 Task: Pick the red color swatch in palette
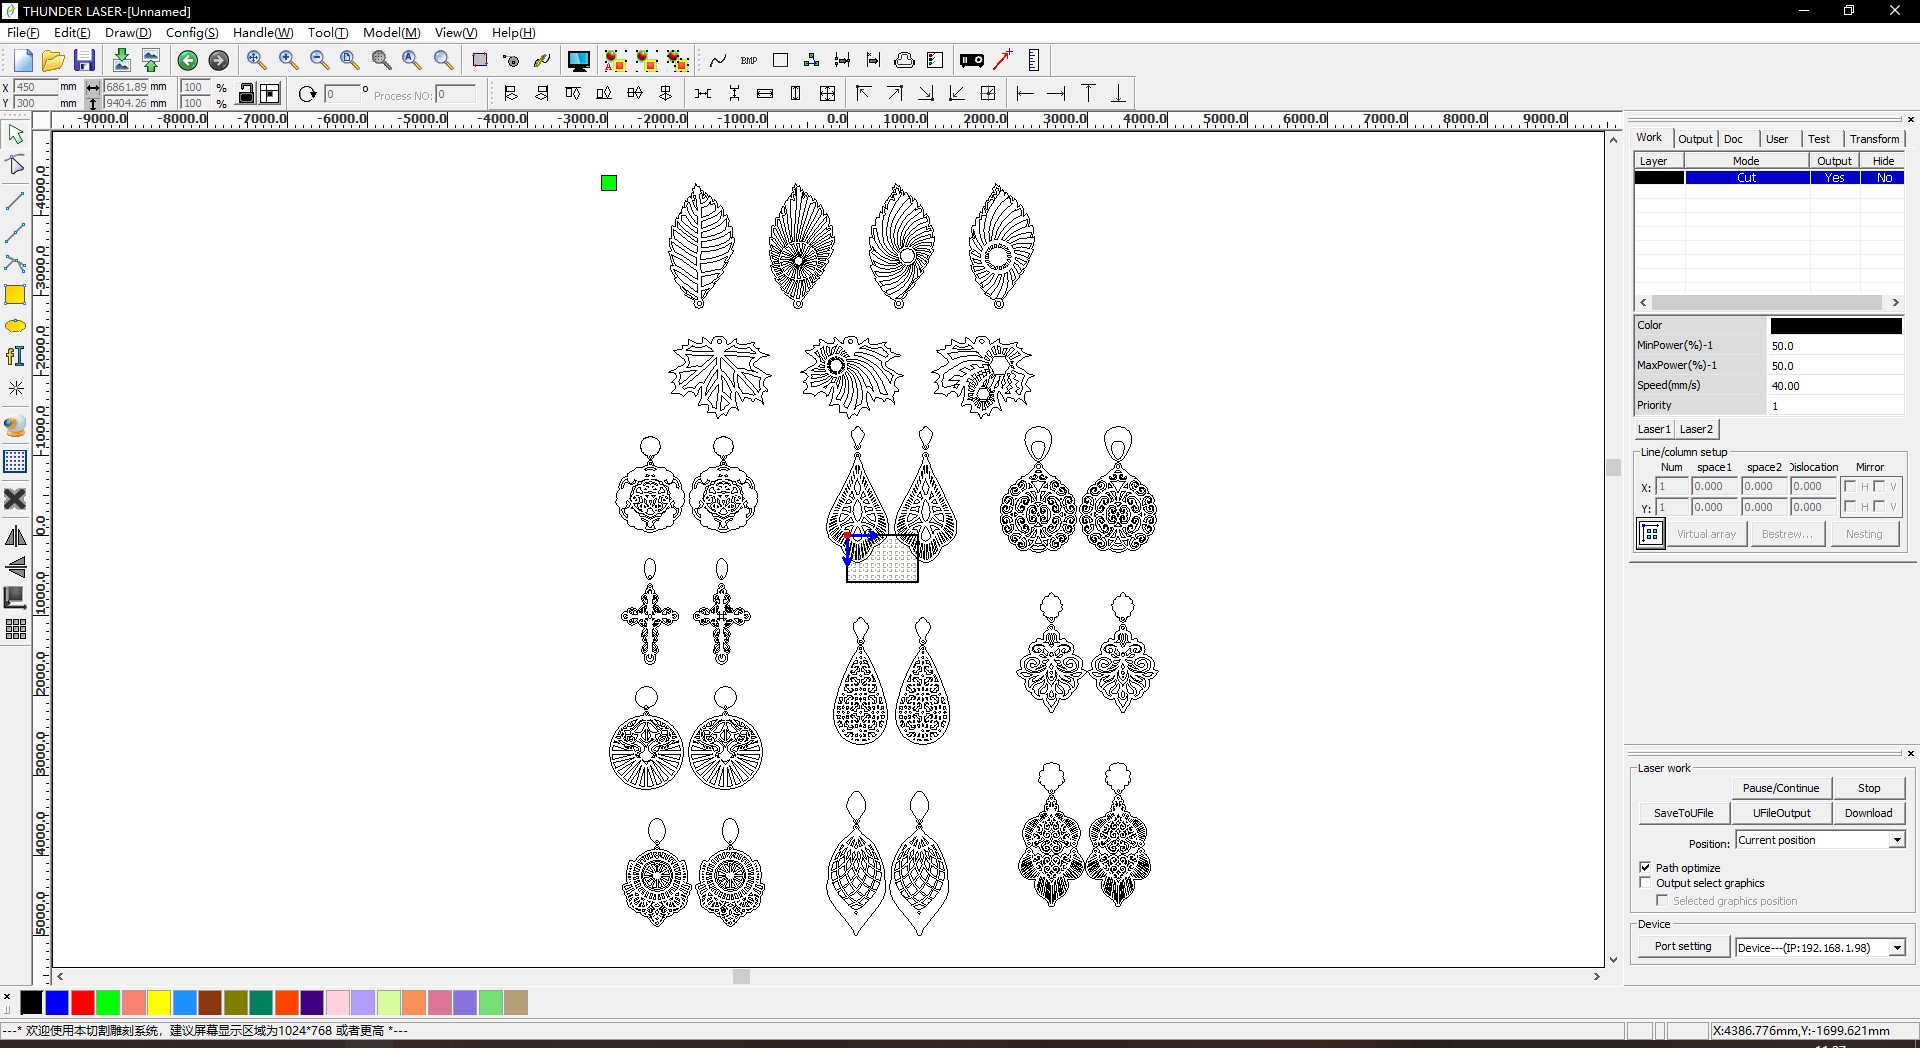(83, 1002)
